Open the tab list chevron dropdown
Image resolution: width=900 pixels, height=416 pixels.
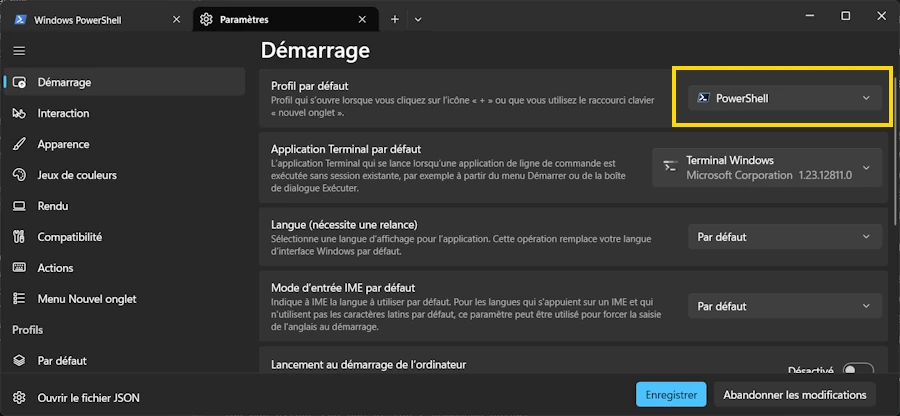pos(418,19)
